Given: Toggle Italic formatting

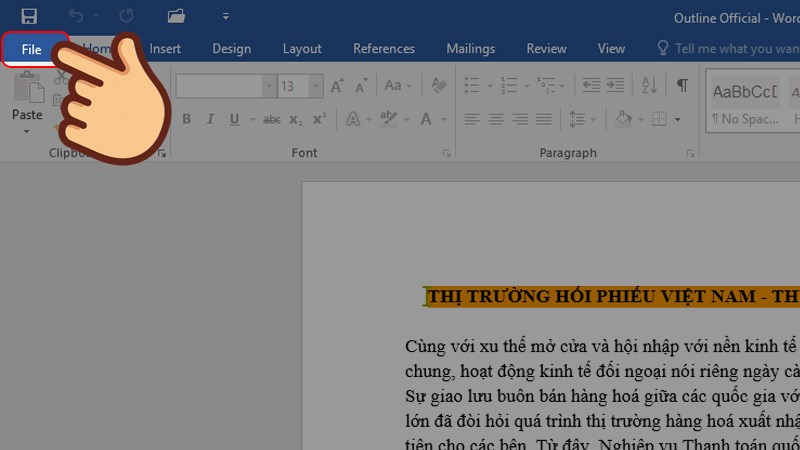Looking at the screenshot, I should (x=210, y=120).
